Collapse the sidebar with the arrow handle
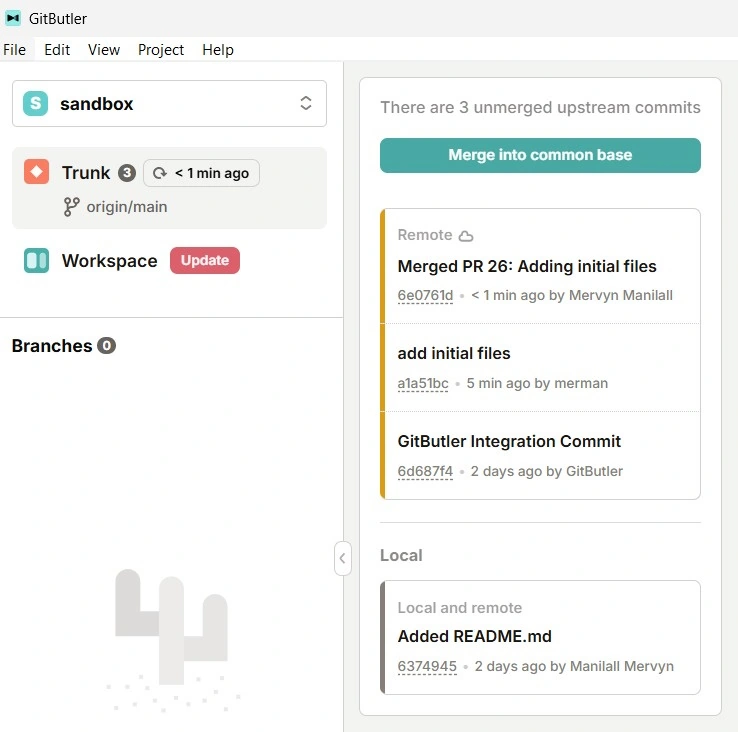Viewport: 738px width, 732px height. [343, 558]
